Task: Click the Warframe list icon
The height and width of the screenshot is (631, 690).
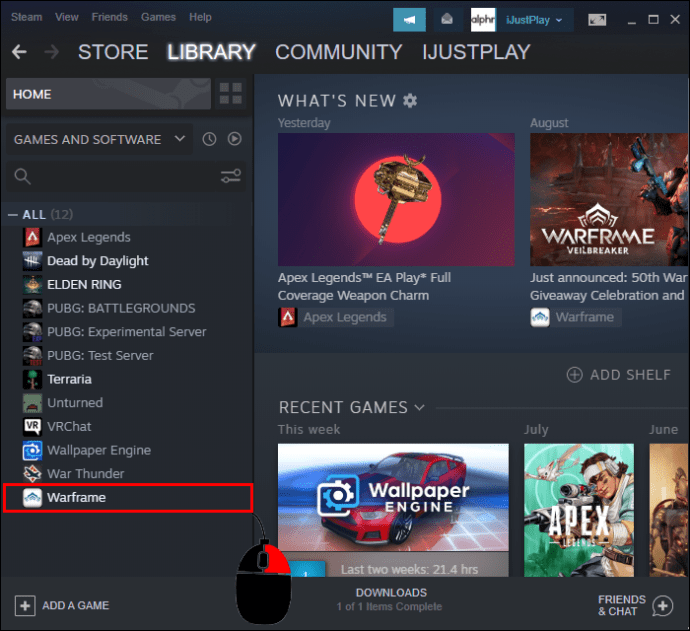Action: (x=33, y=498)
